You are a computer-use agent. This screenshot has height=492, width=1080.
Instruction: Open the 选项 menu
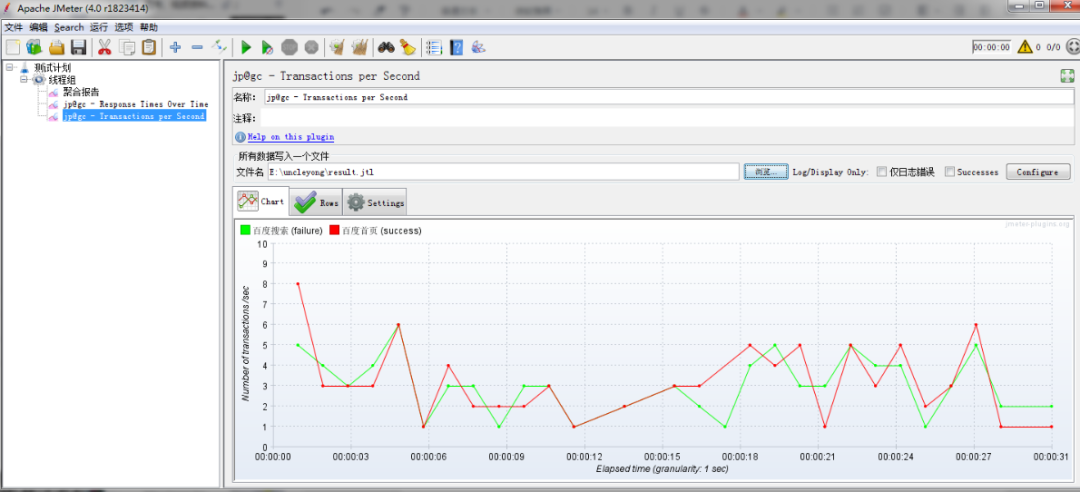(x=124, y=28)
